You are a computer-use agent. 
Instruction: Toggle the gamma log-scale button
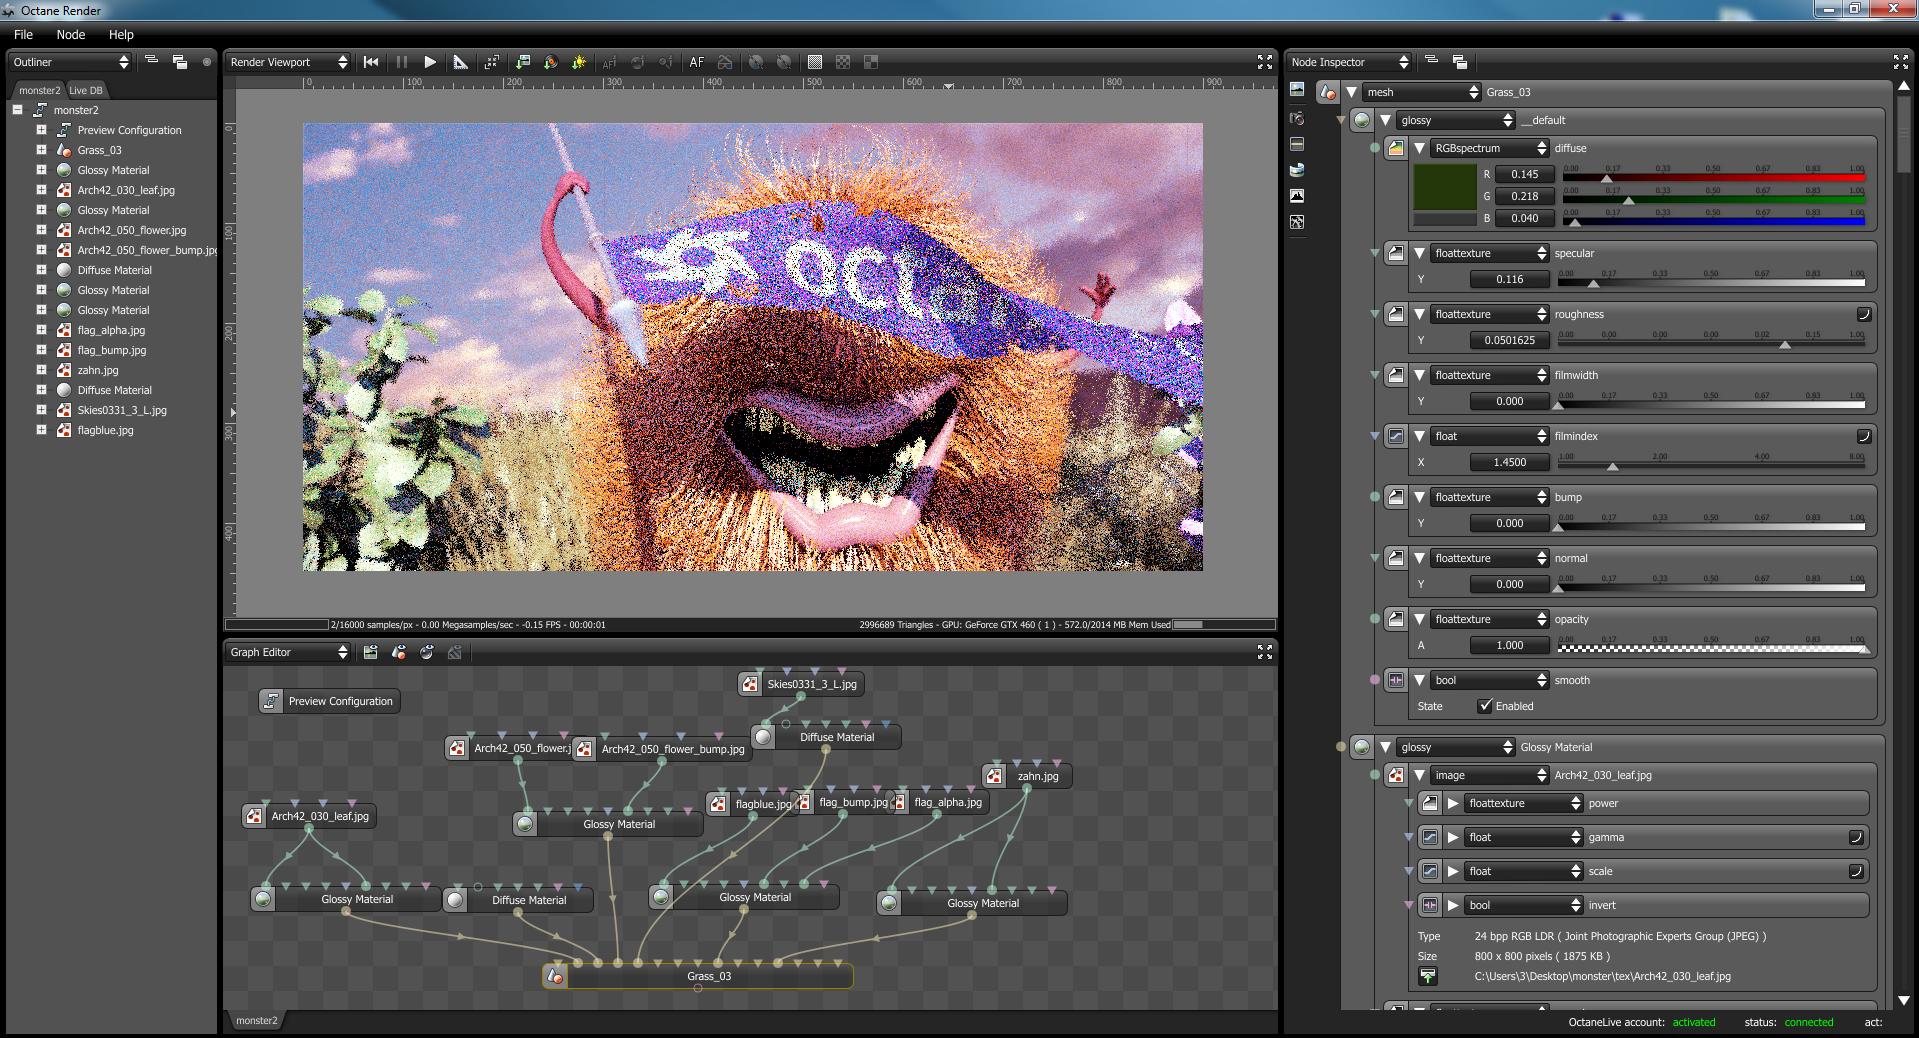(1855, 837)
